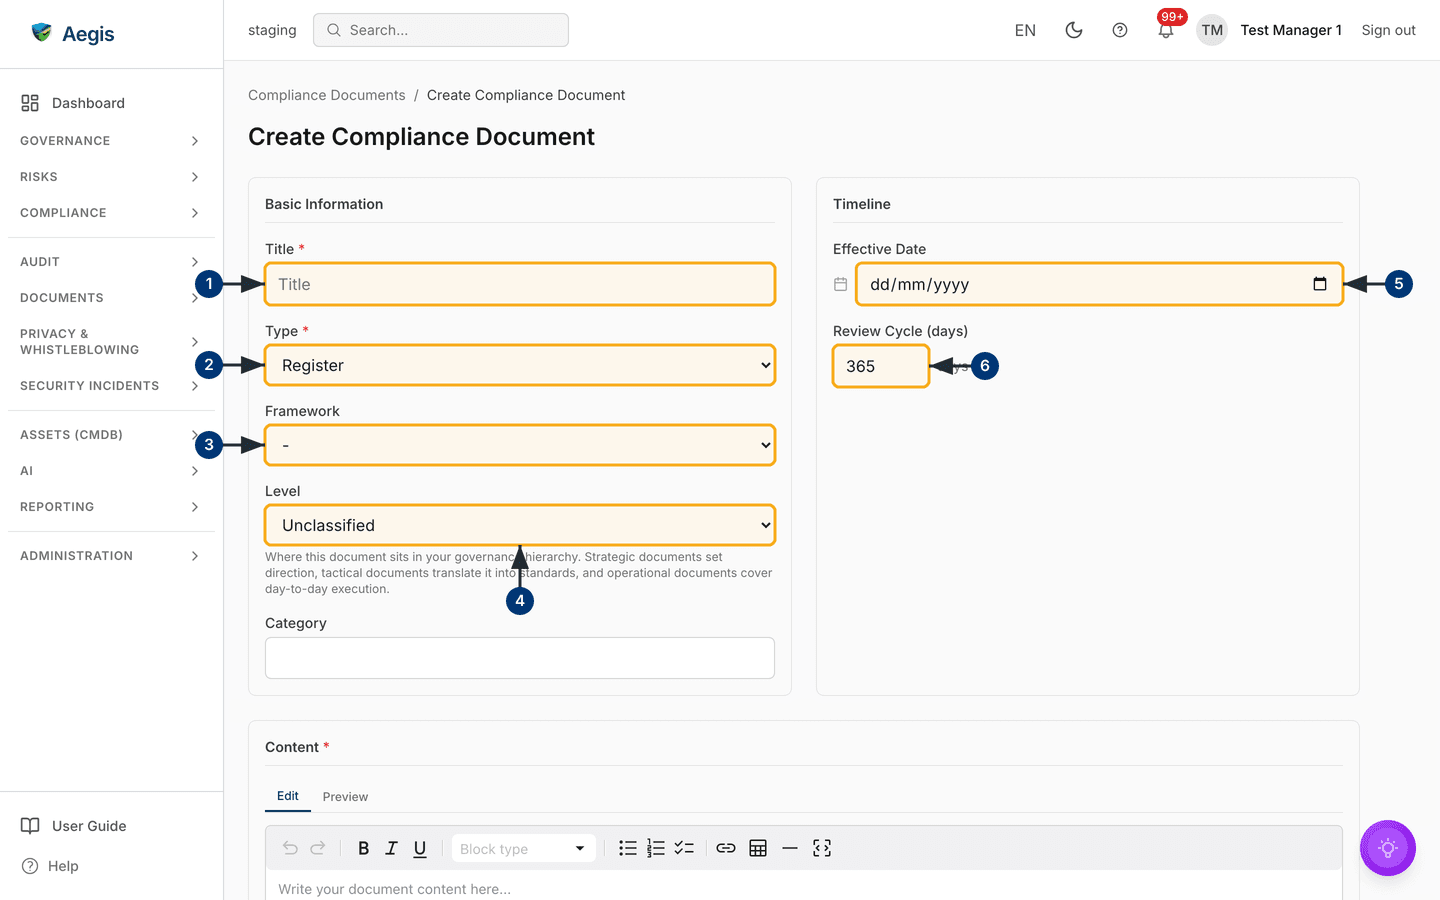Toggle fullscreen editor mode

(822, 848)
